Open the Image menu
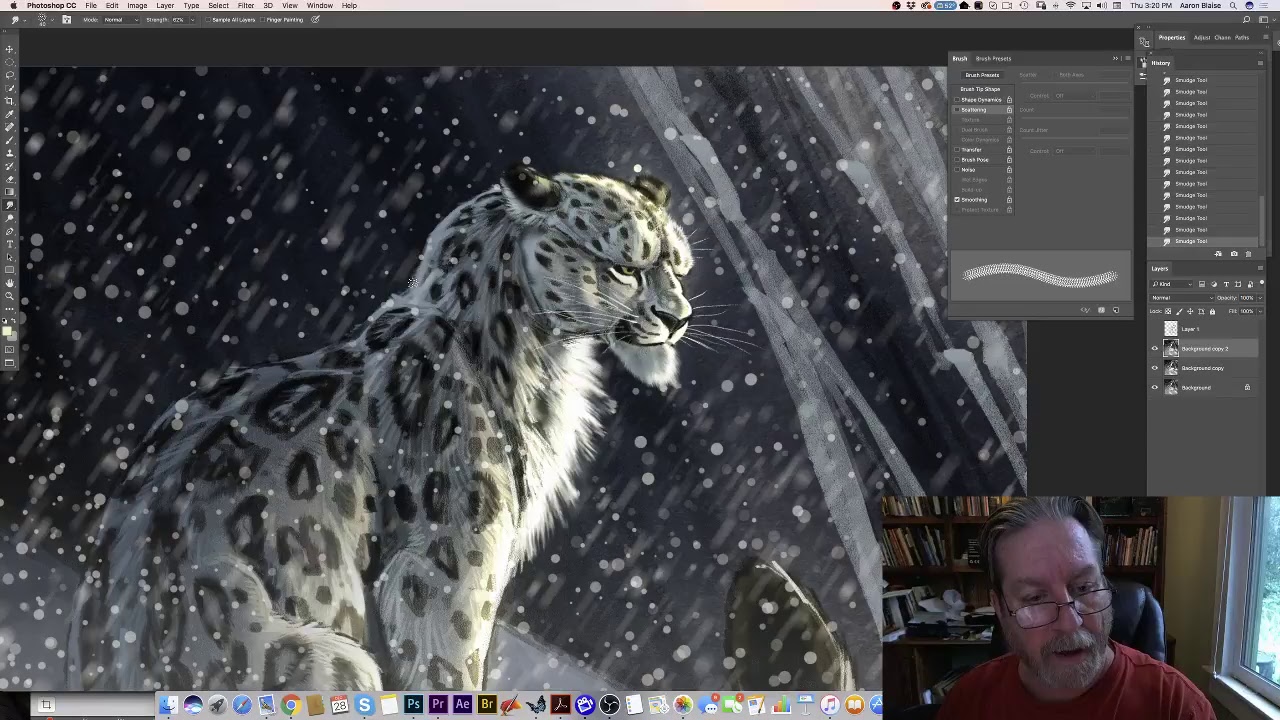The height and width of the screenshot is (720, 1280). click(x=137, y=6)
